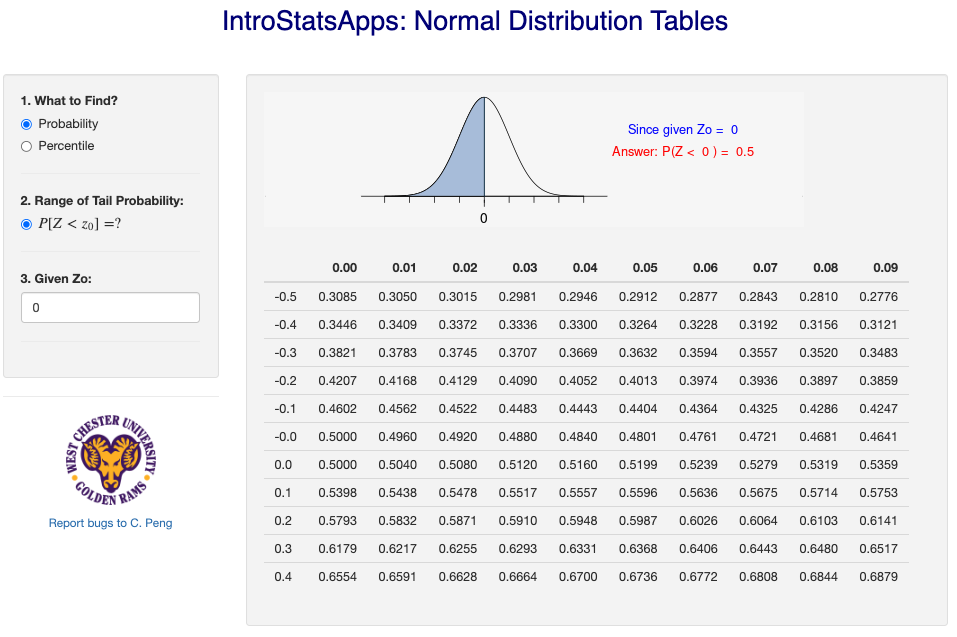
Task: Click the table cell showing 0.4013
Action: [638, 381]
